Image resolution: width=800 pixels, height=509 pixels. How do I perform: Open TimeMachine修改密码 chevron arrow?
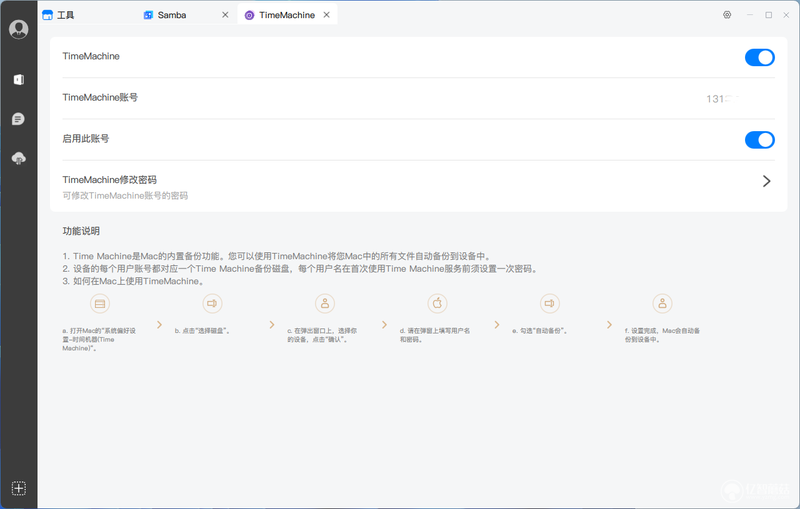point(766,181)
